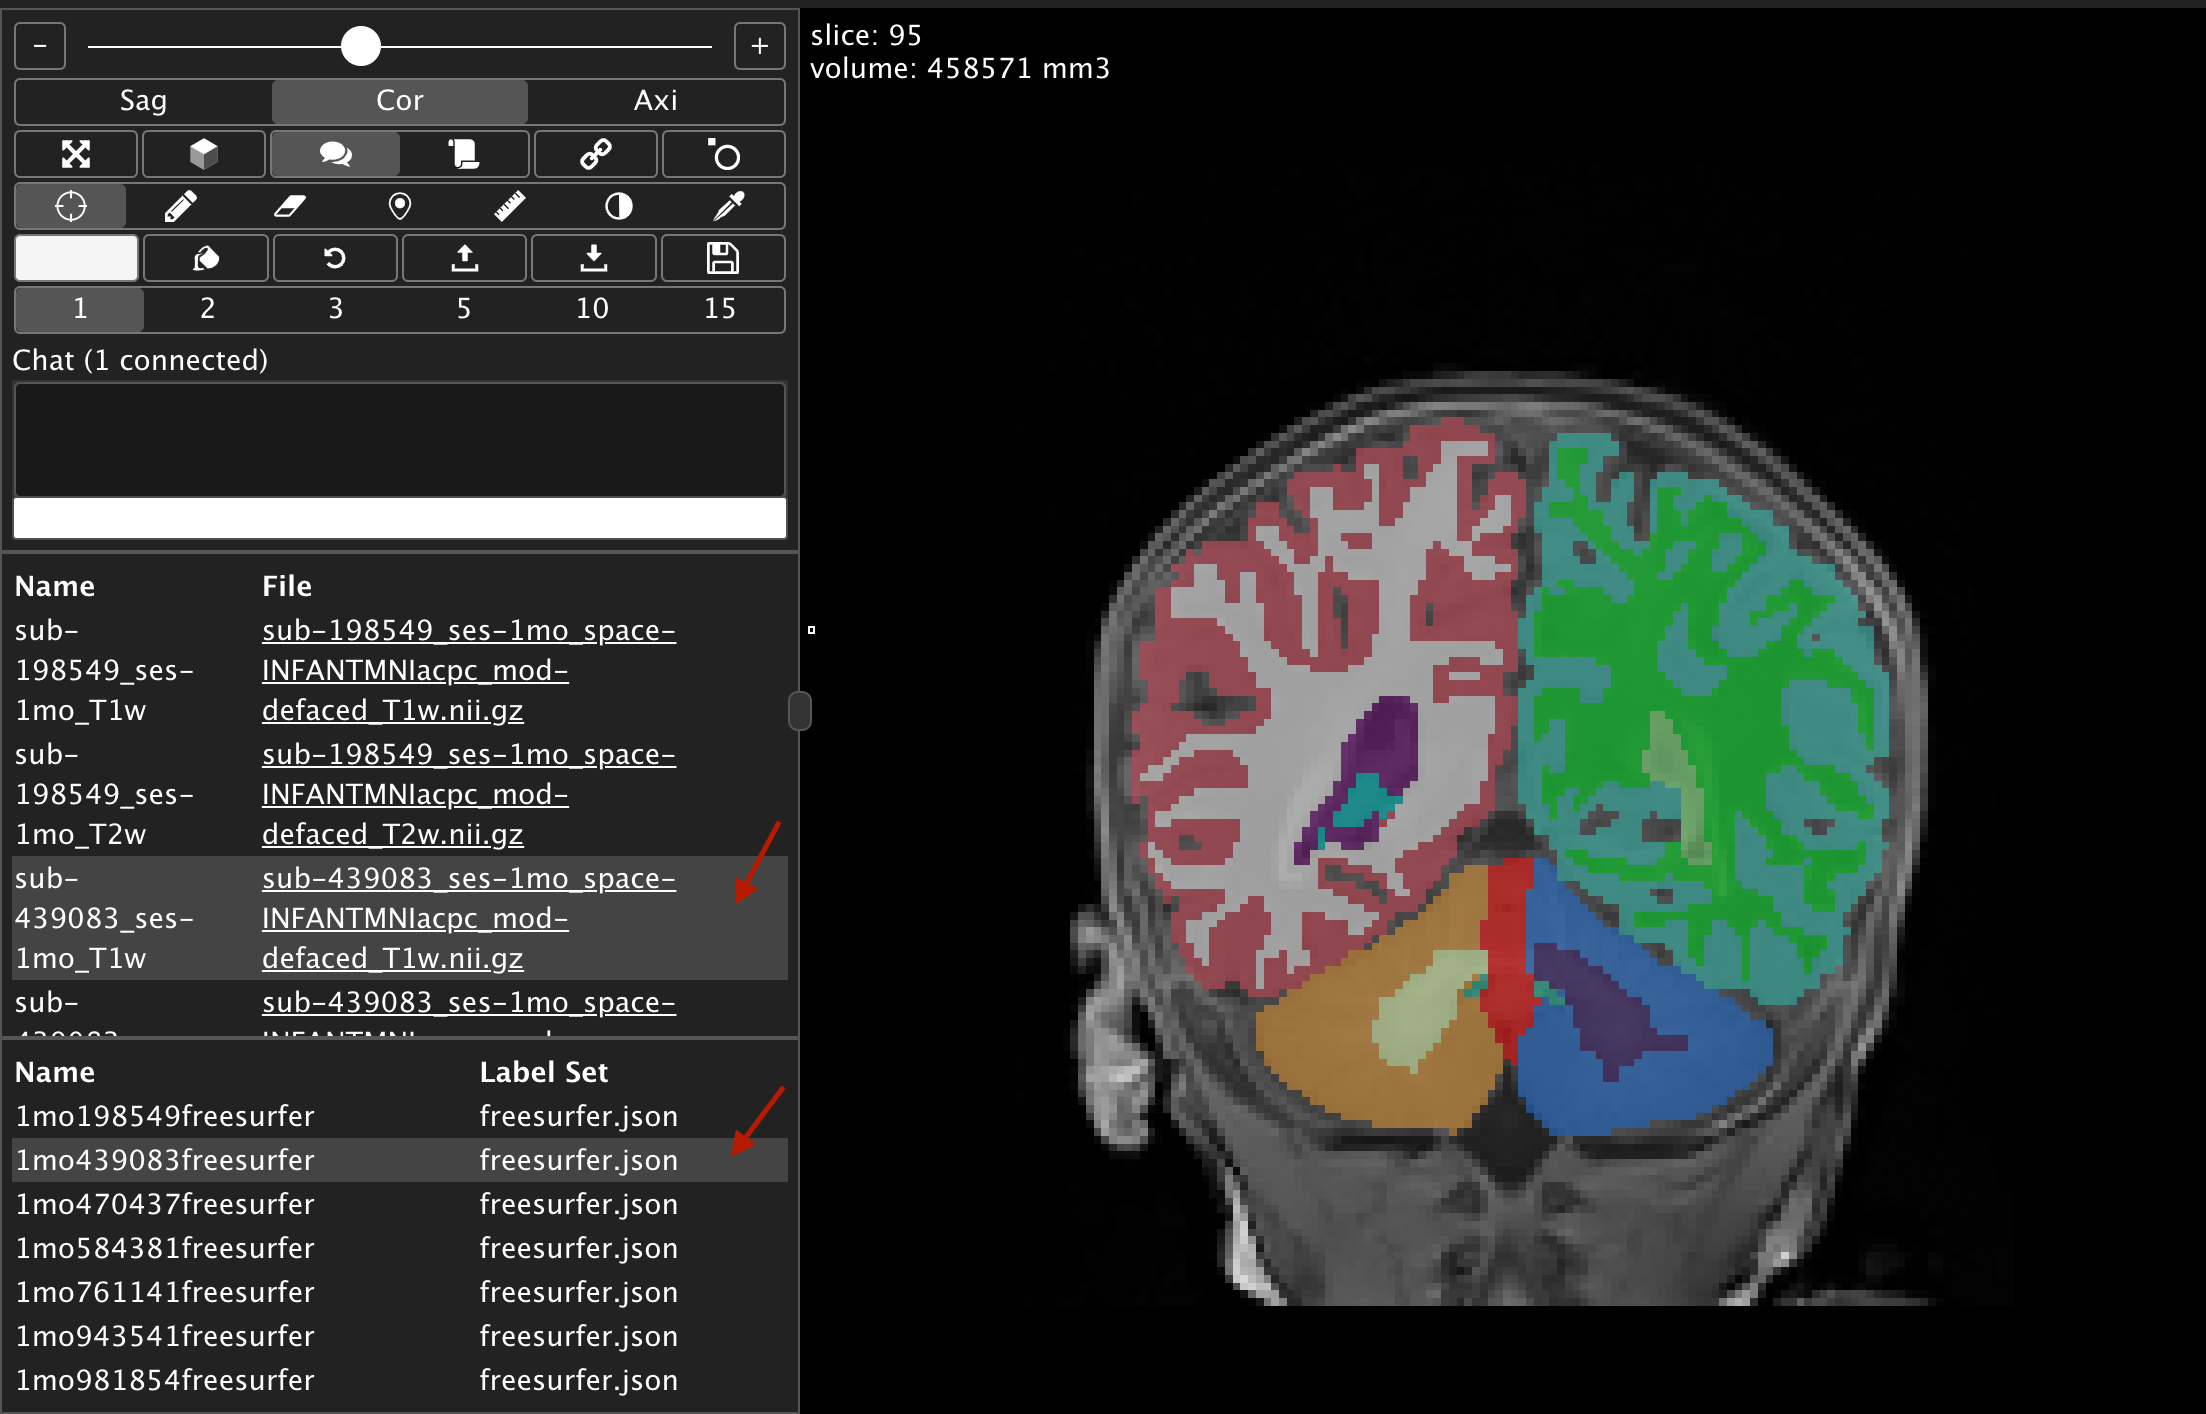
Task: Click the scroll script icon
Action: tap(464, 154)
